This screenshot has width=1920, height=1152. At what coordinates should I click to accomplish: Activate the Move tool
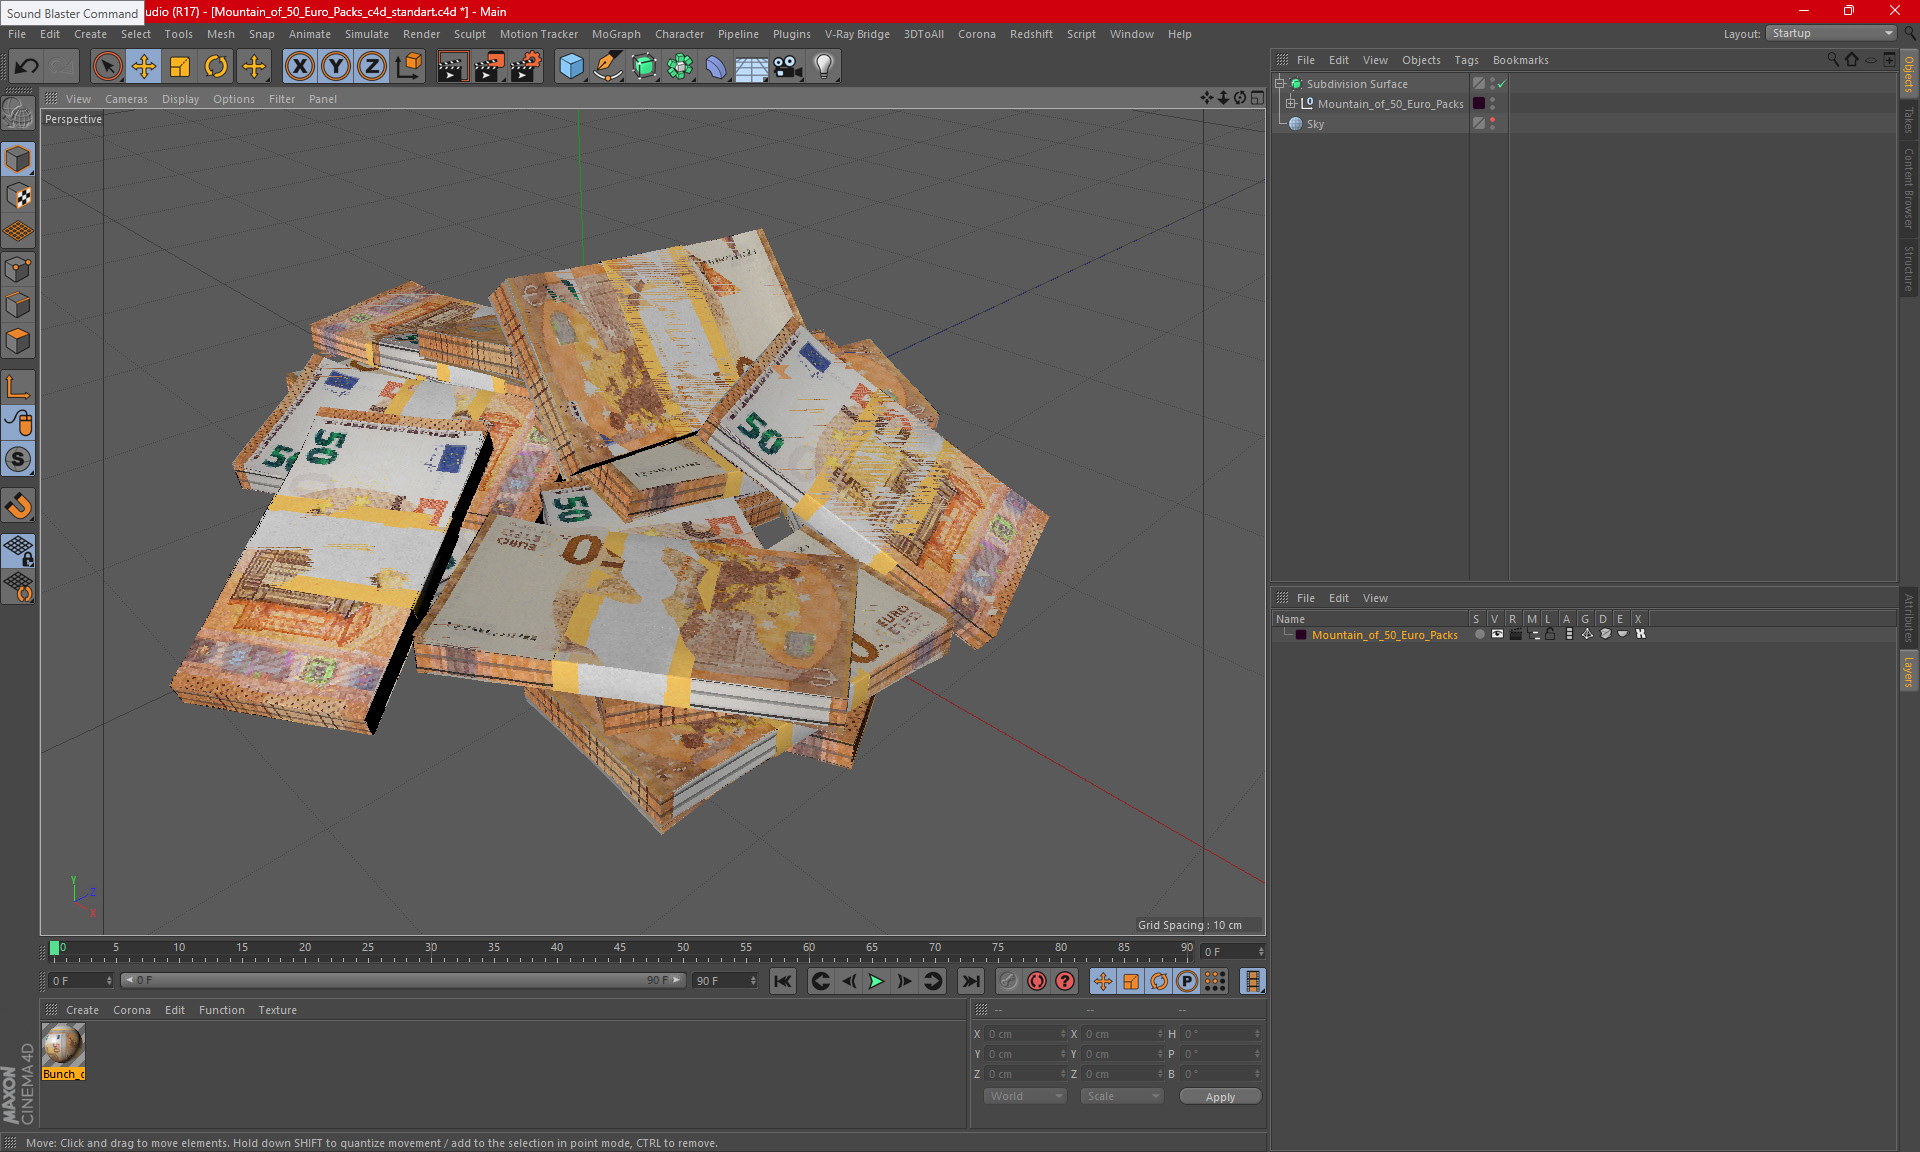(x=144, y=67)
